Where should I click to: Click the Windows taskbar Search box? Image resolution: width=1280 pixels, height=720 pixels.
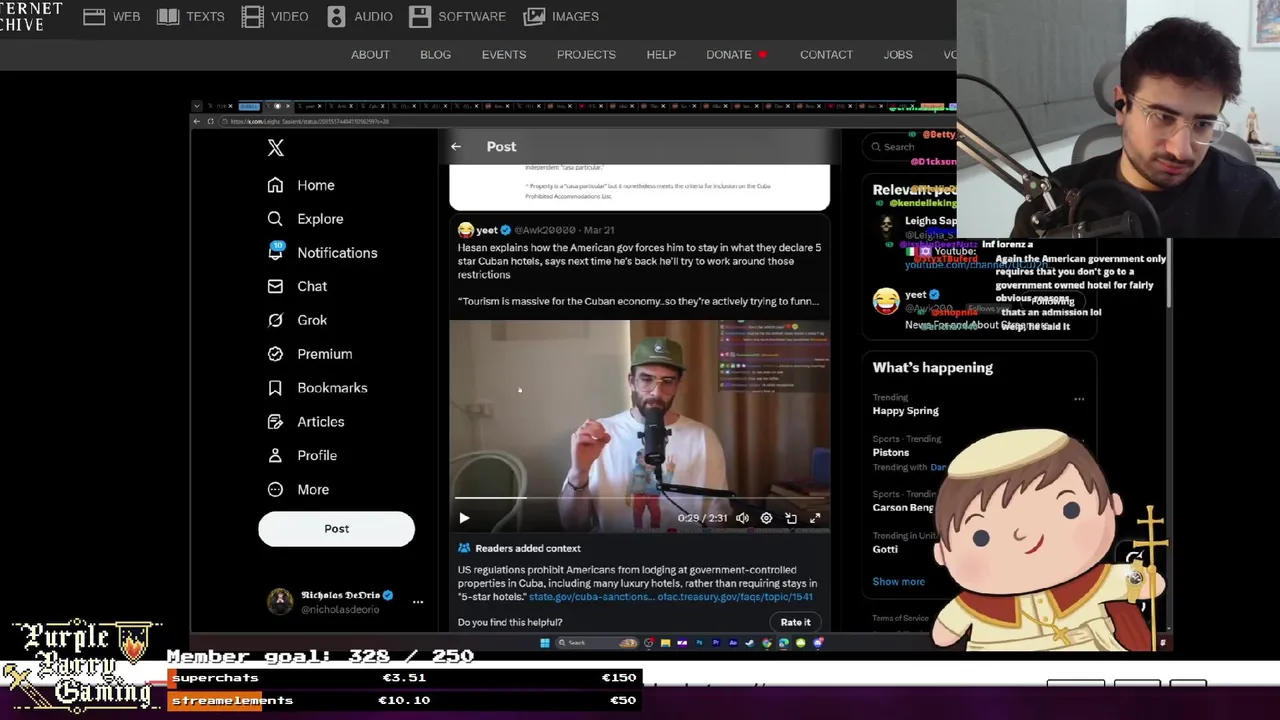[x=597, y=643]
